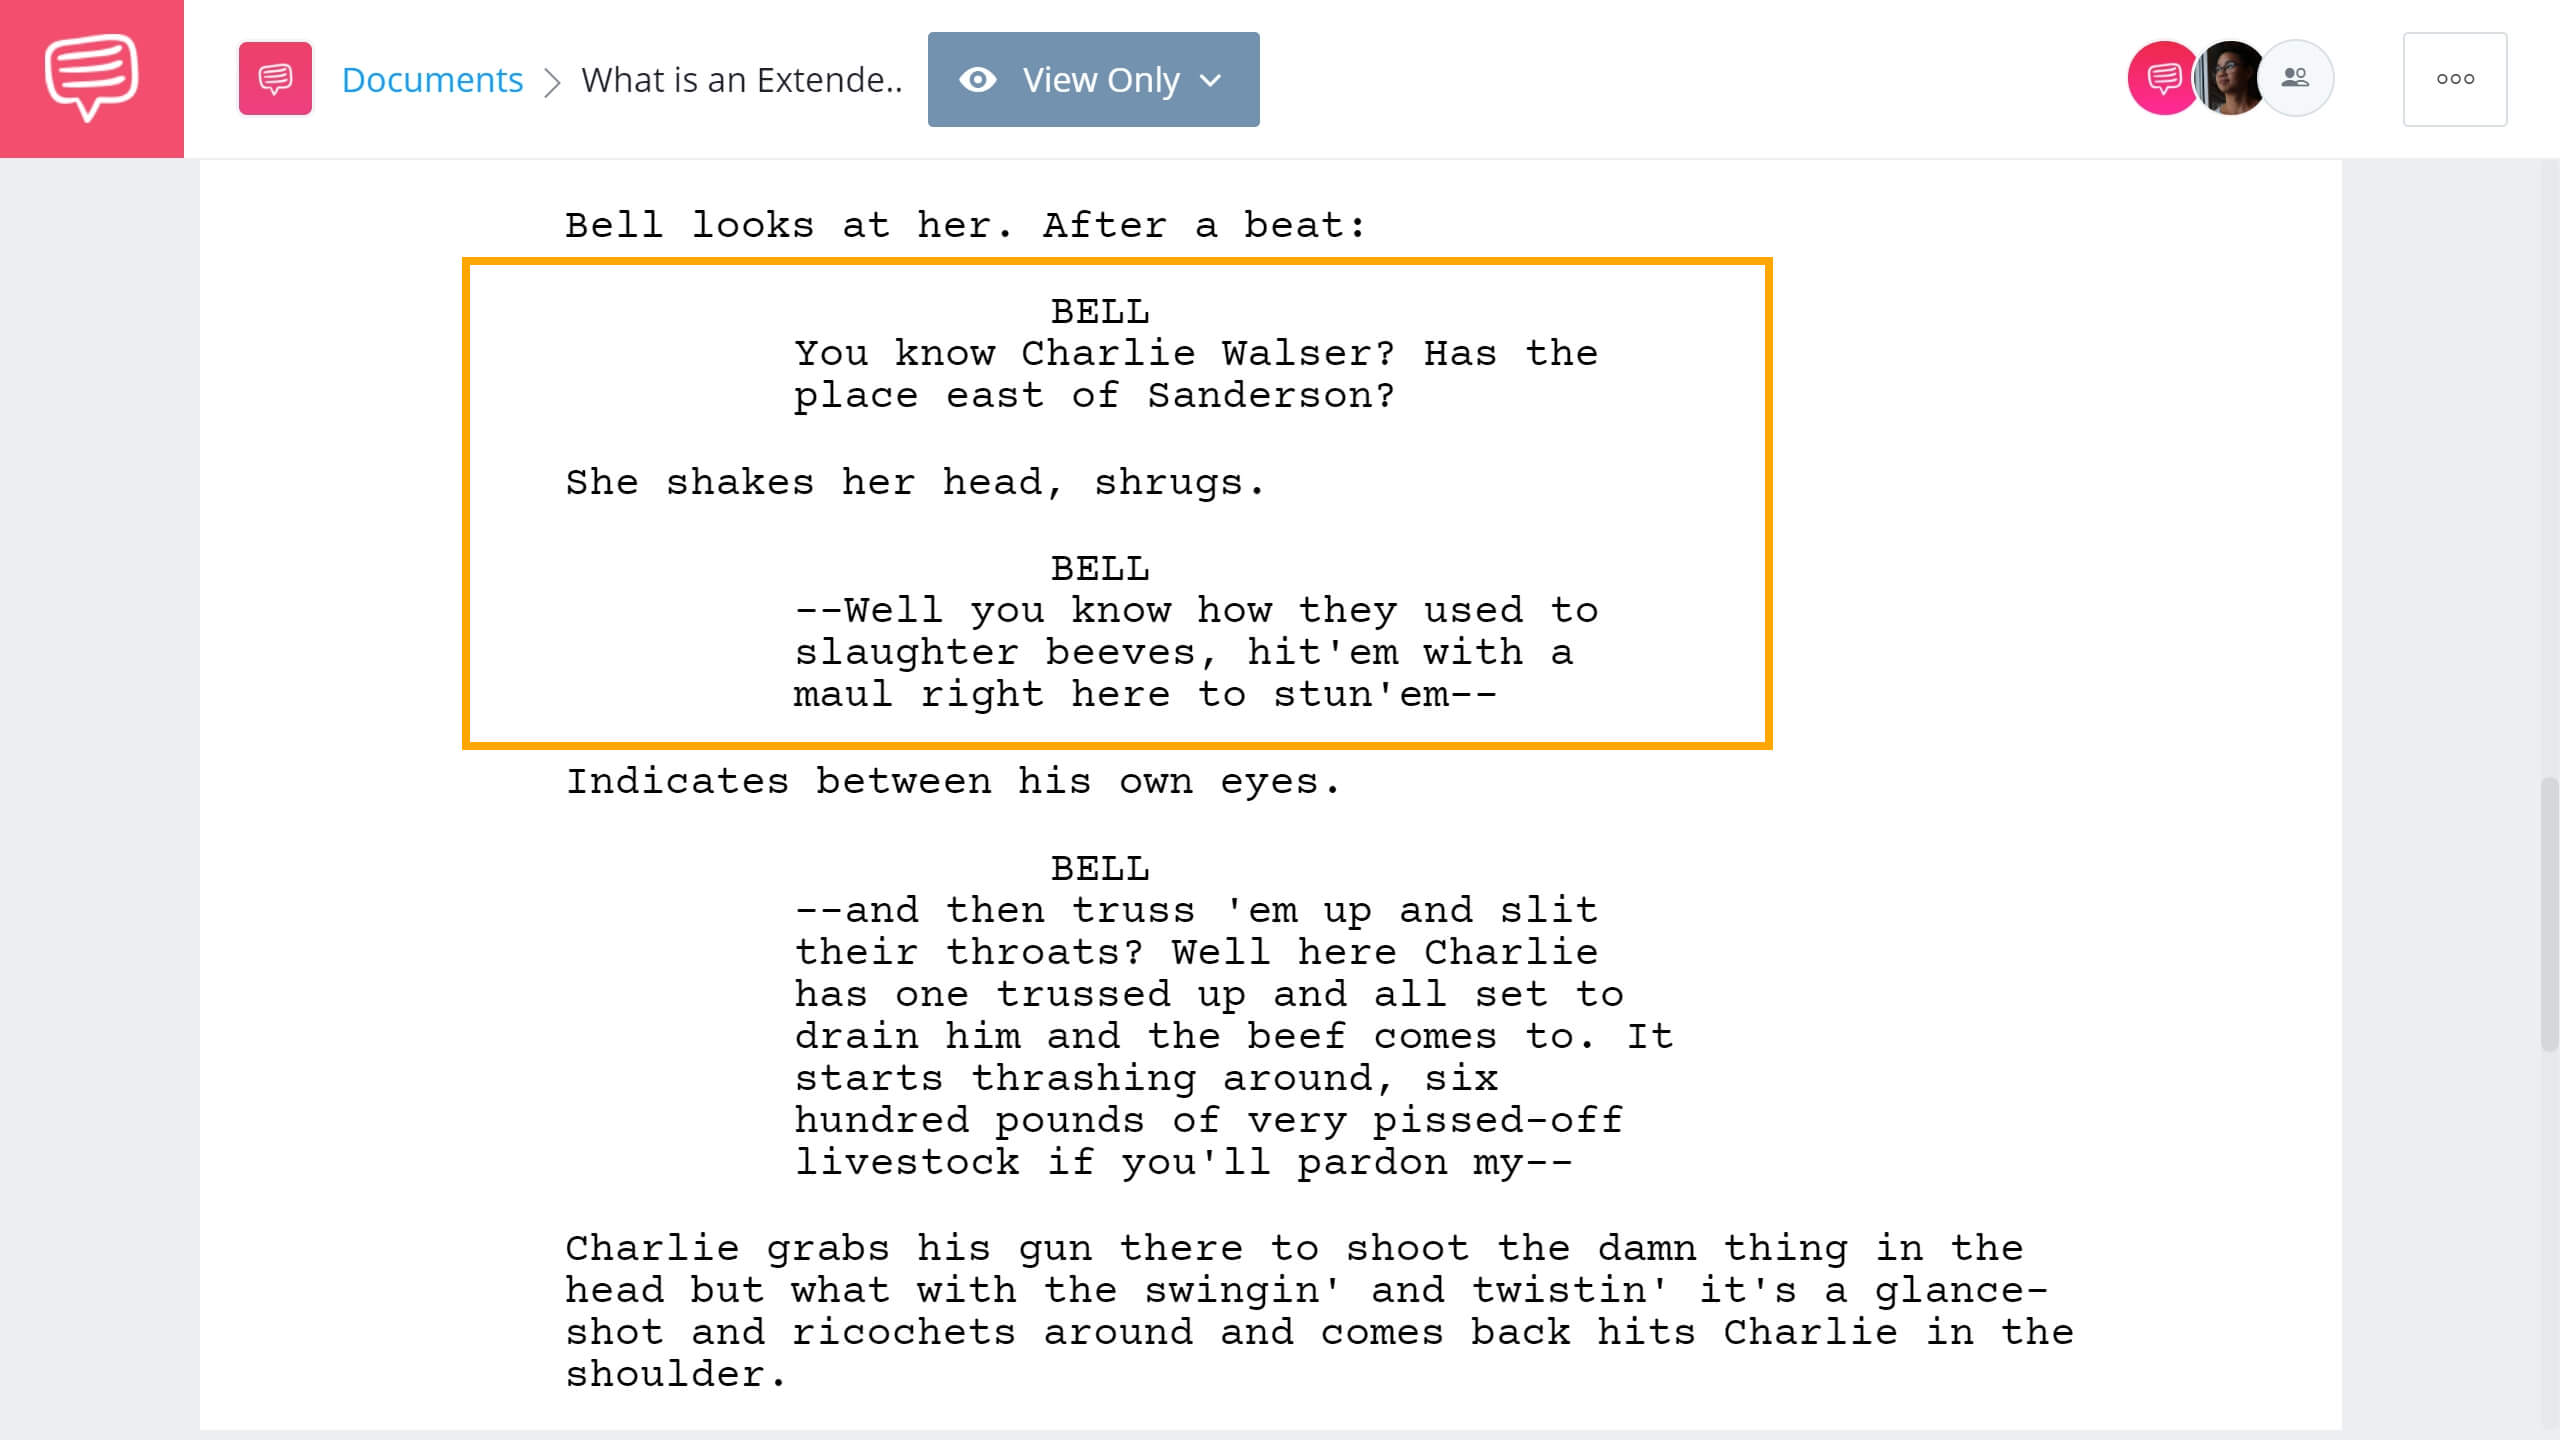This screenshot has height=1440, width=2560.
Task: Select the 'What is an Extende..' breadcrumb tab
Action: 742,79
